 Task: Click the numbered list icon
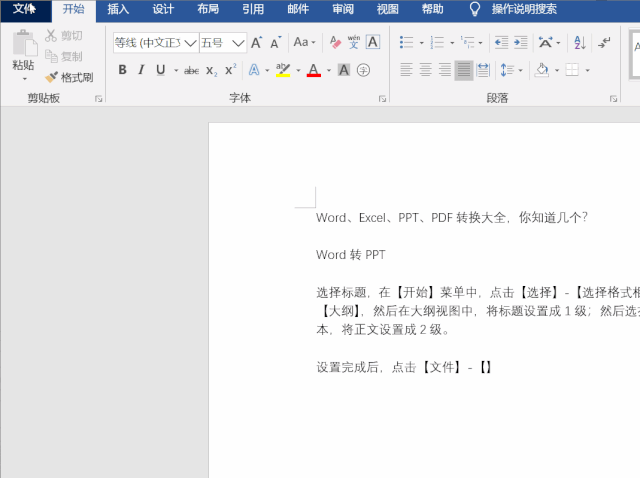click(x=437, y=42)
